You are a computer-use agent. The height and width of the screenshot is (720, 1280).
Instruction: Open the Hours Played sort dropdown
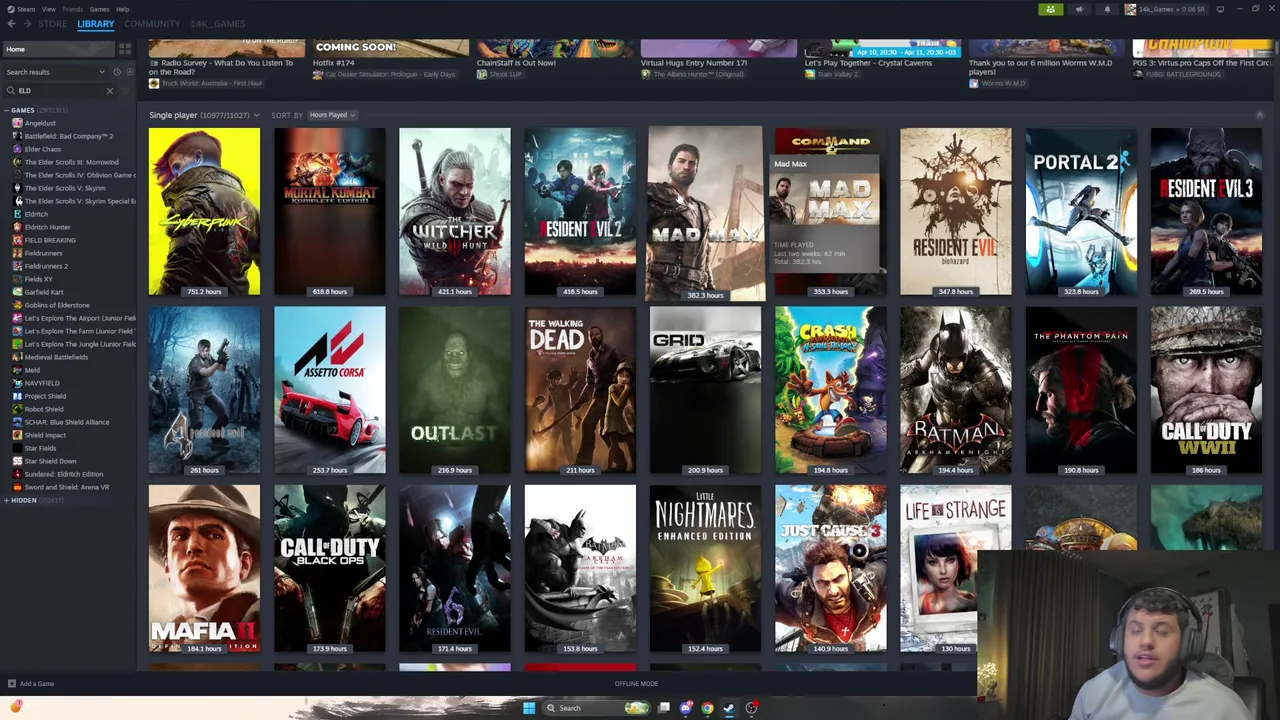tap(331, 115)
